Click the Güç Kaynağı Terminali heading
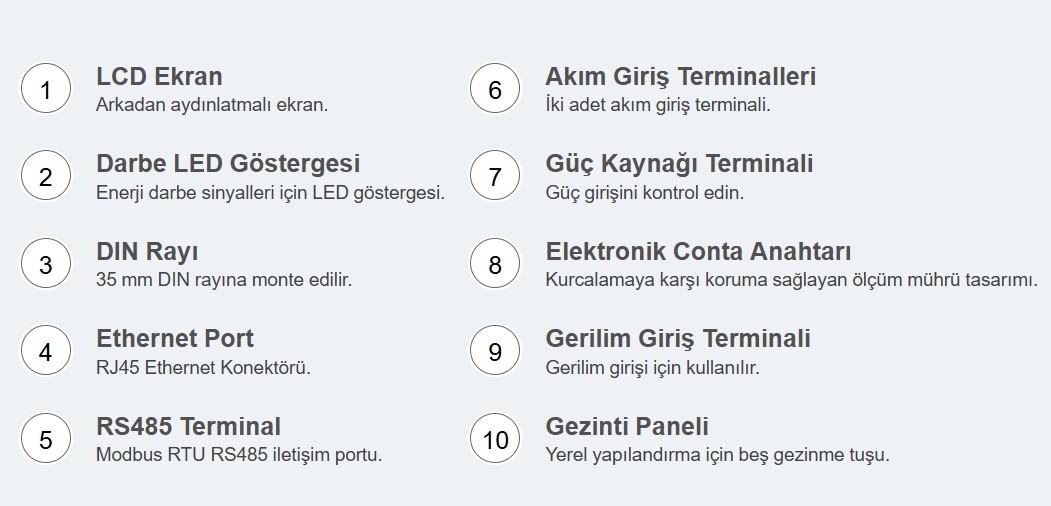The width and height of the screenshot is (1051, 506). coord(679,163)
